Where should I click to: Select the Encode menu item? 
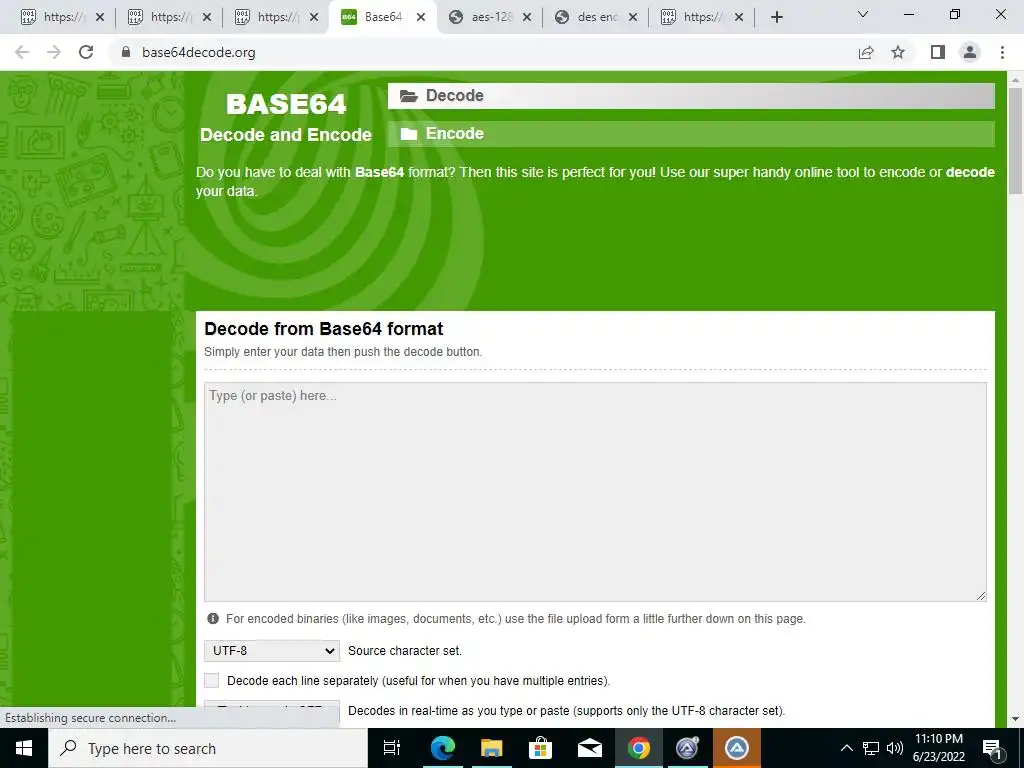pyautogui.click(x=691, y=134)
